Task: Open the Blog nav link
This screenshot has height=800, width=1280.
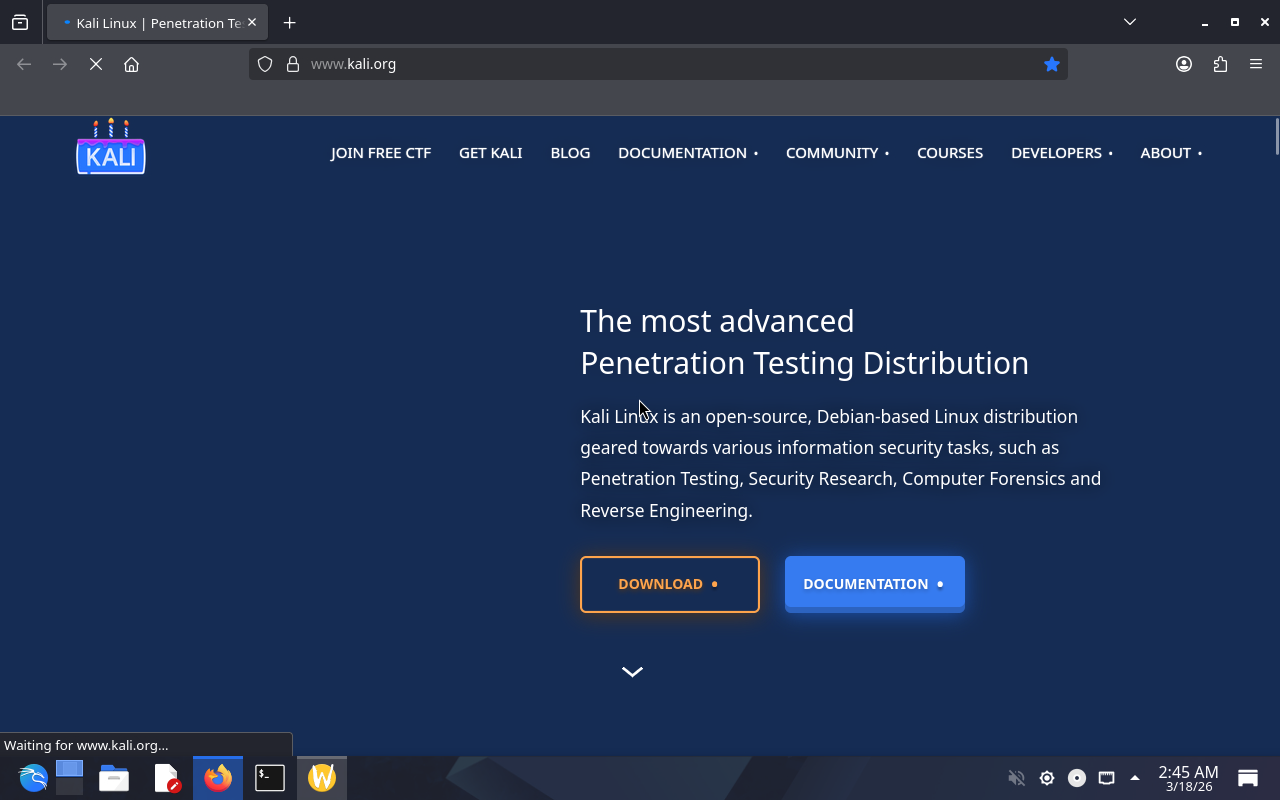Action: (x=570, y=153)
